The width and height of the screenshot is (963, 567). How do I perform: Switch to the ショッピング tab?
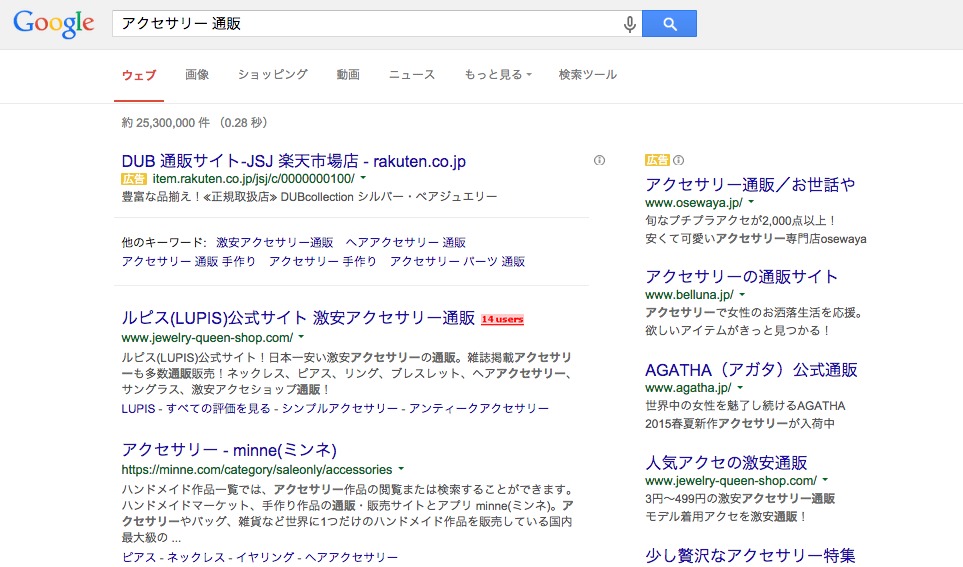273,75
